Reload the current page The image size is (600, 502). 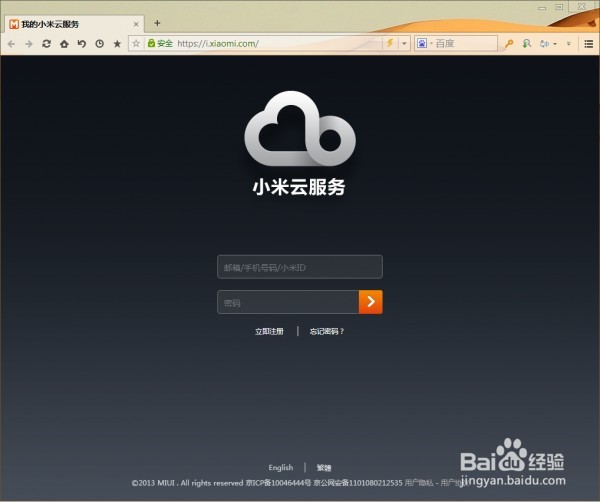click(46, 44)
